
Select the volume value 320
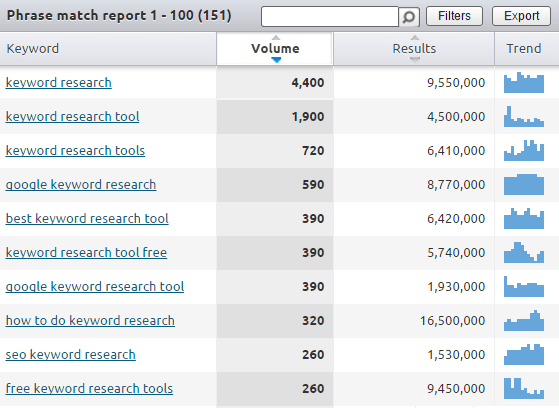pos(313,321)
